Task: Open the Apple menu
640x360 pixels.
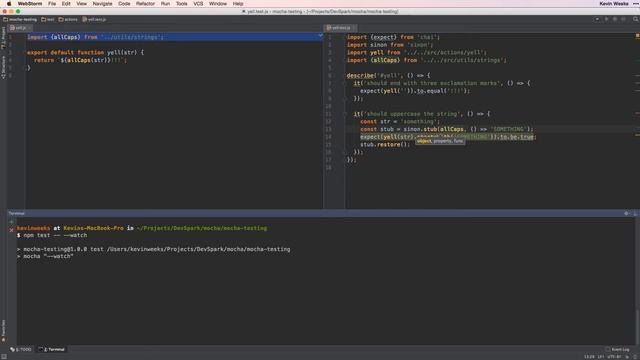Action: (x=9, y=4)
